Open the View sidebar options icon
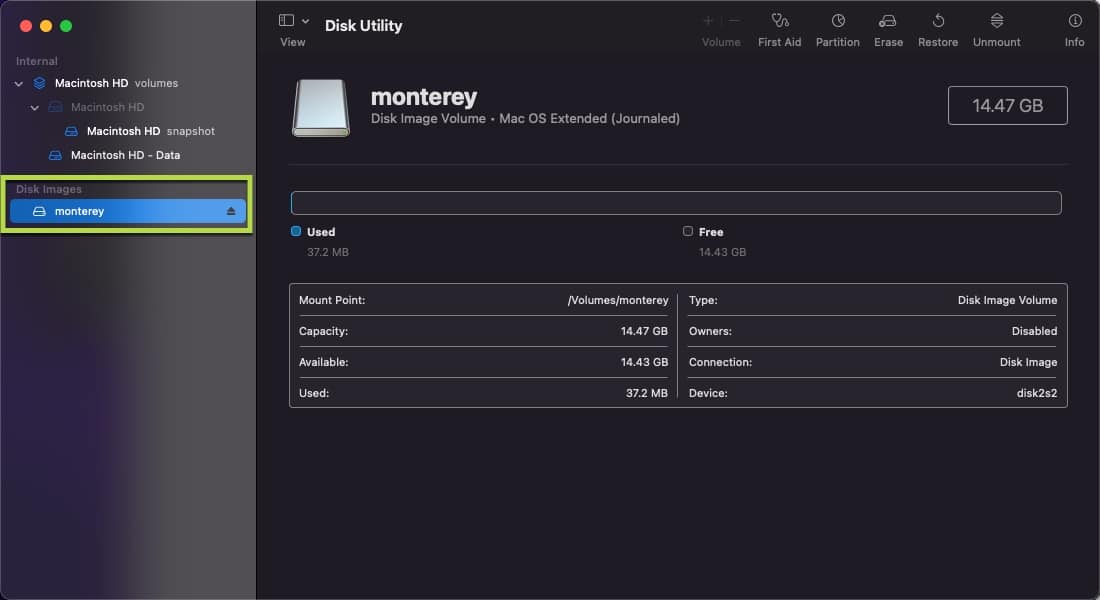The image size is (1100, 600). point(286,20)
